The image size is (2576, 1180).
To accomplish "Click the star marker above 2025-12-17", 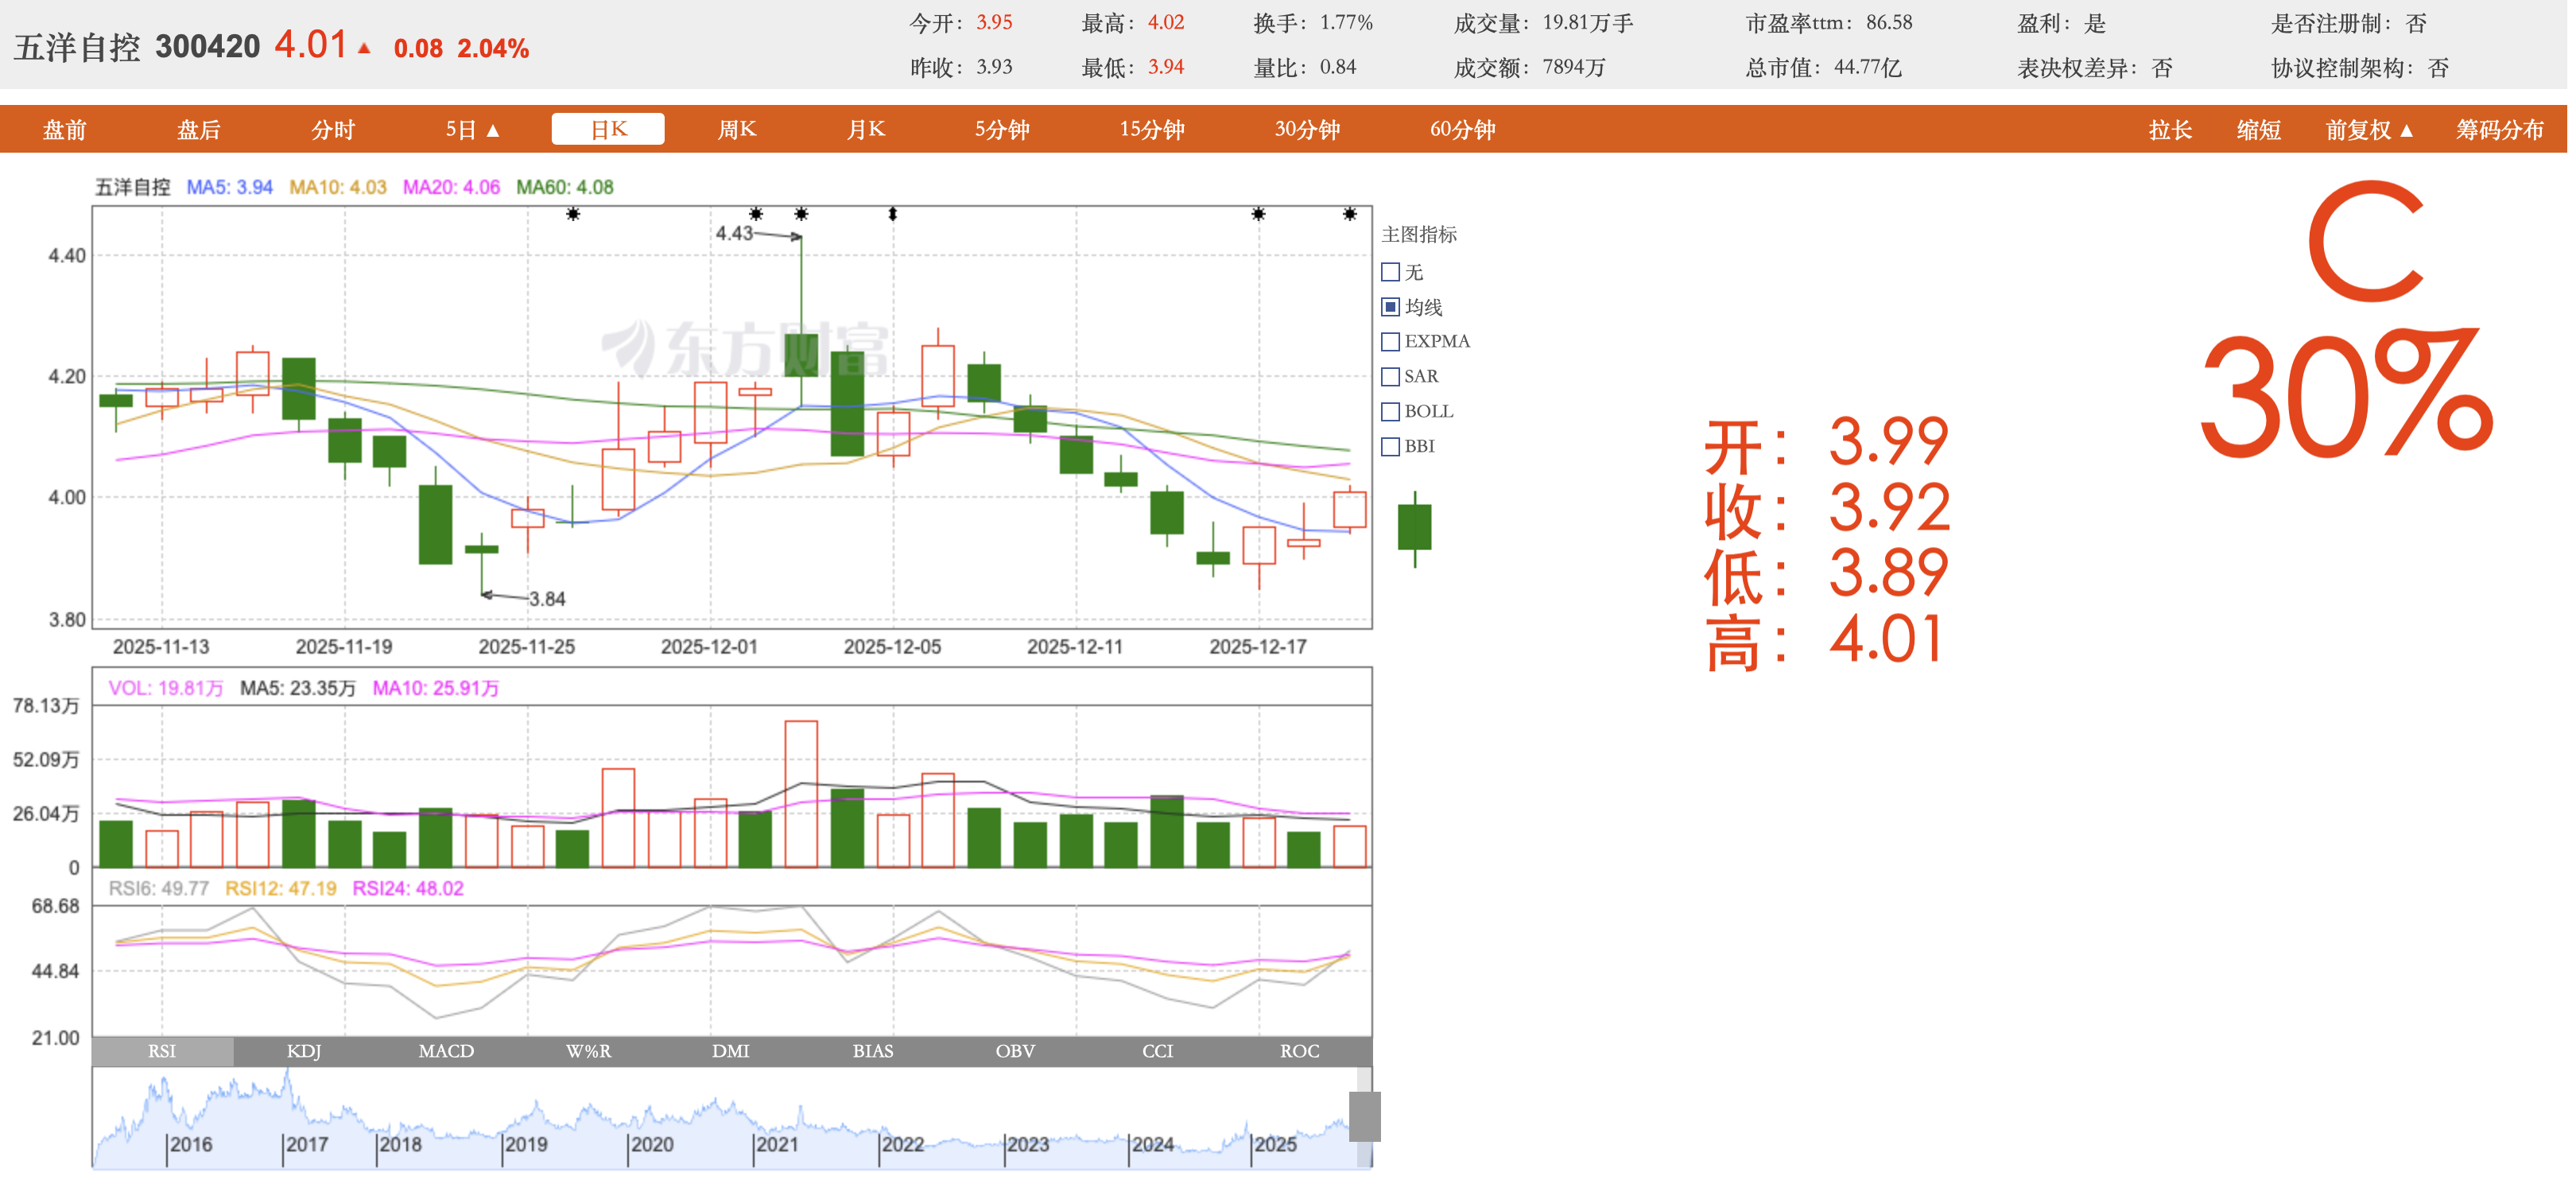I will (x=1258, y=214).
